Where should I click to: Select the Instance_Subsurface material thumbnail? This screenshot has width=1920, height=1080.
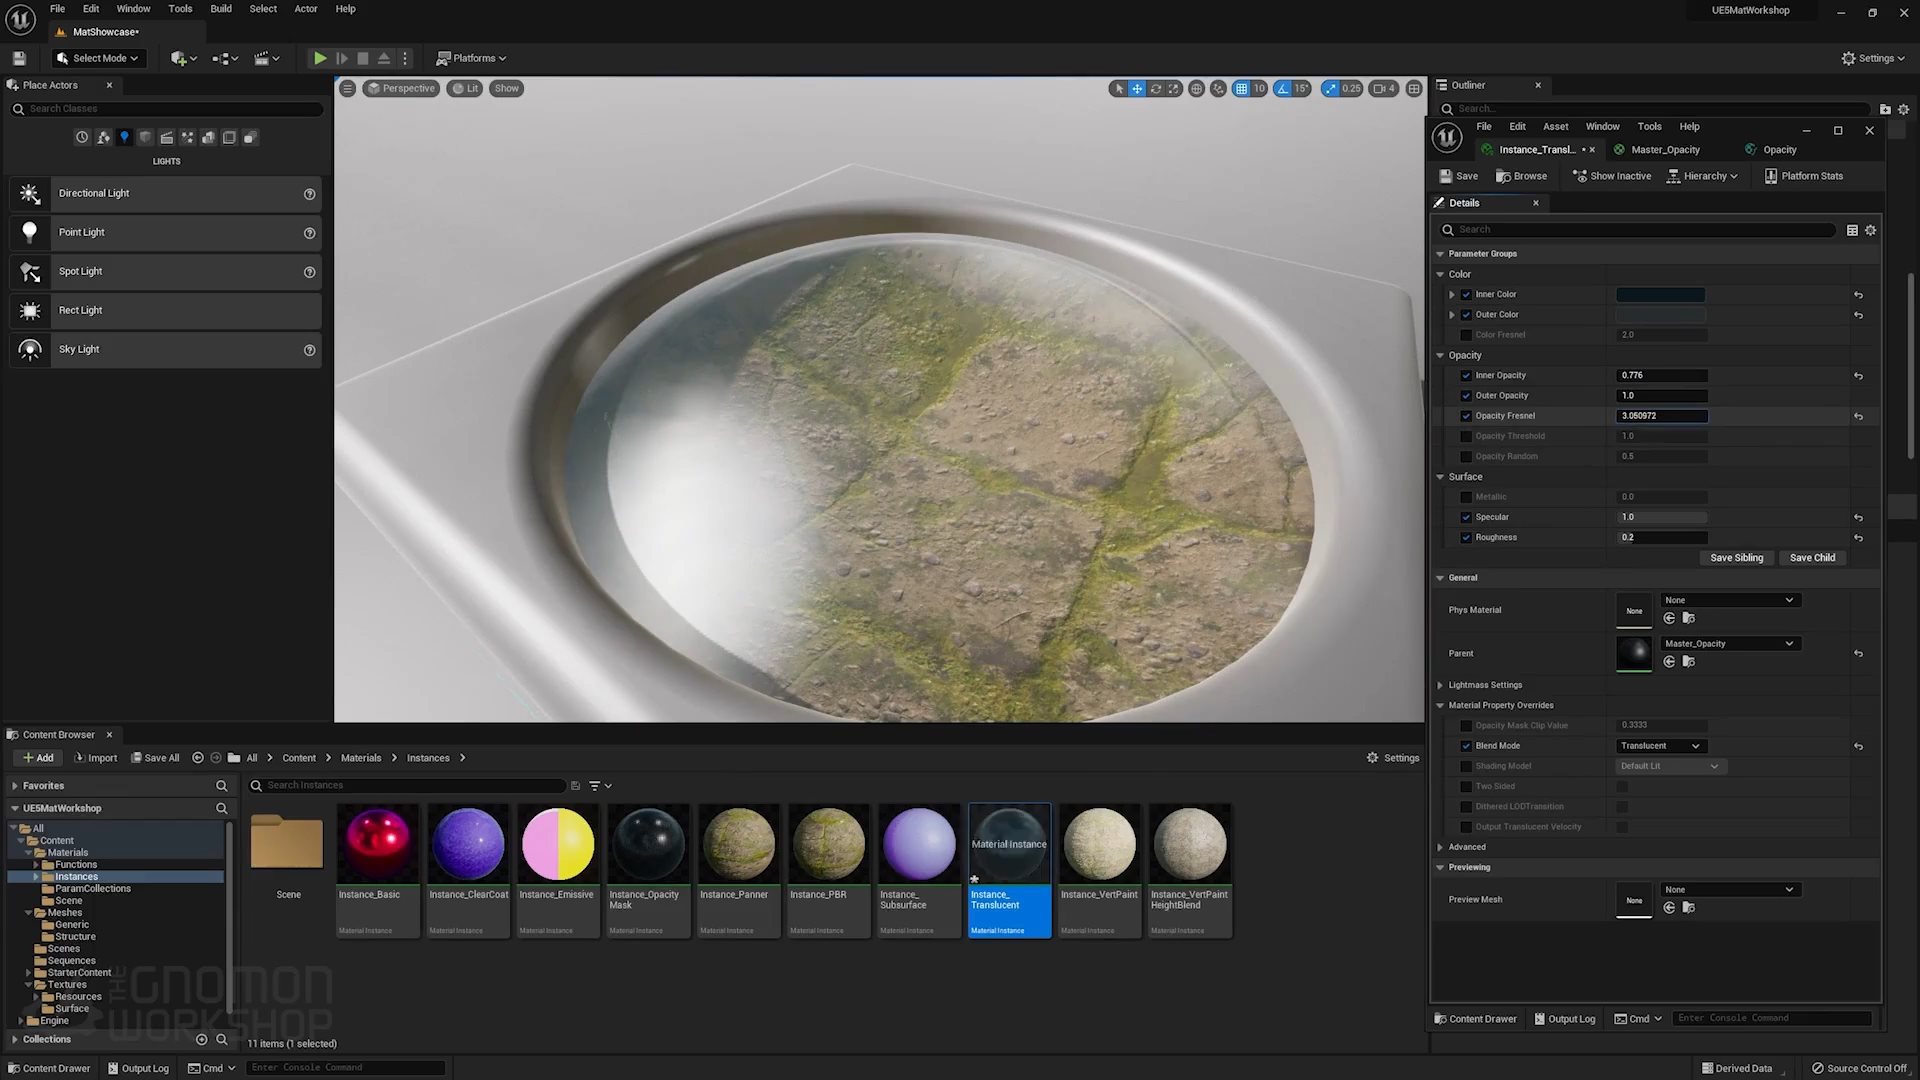pyautogui.click(x=918, y=845)
